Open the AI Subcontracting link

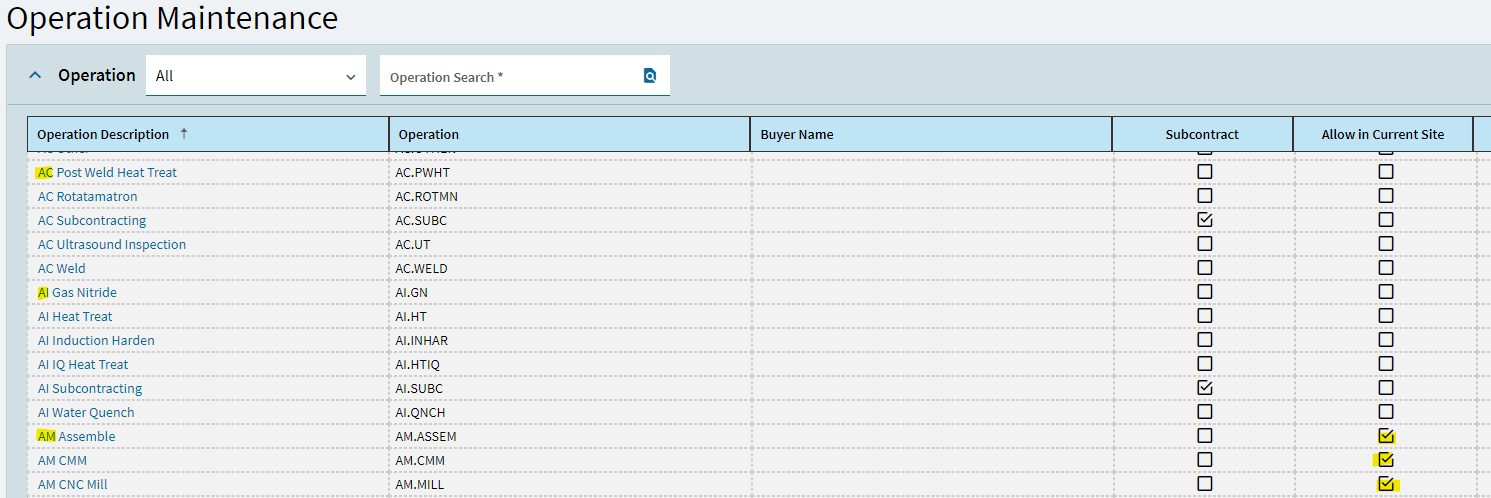click(90, 388)
